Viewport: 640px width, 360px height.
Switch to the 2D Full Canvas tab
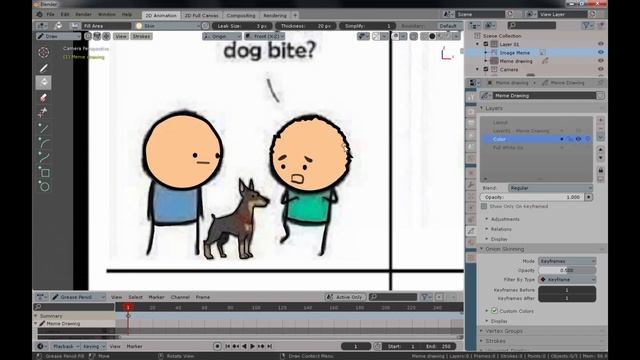[x=201, y=16]
